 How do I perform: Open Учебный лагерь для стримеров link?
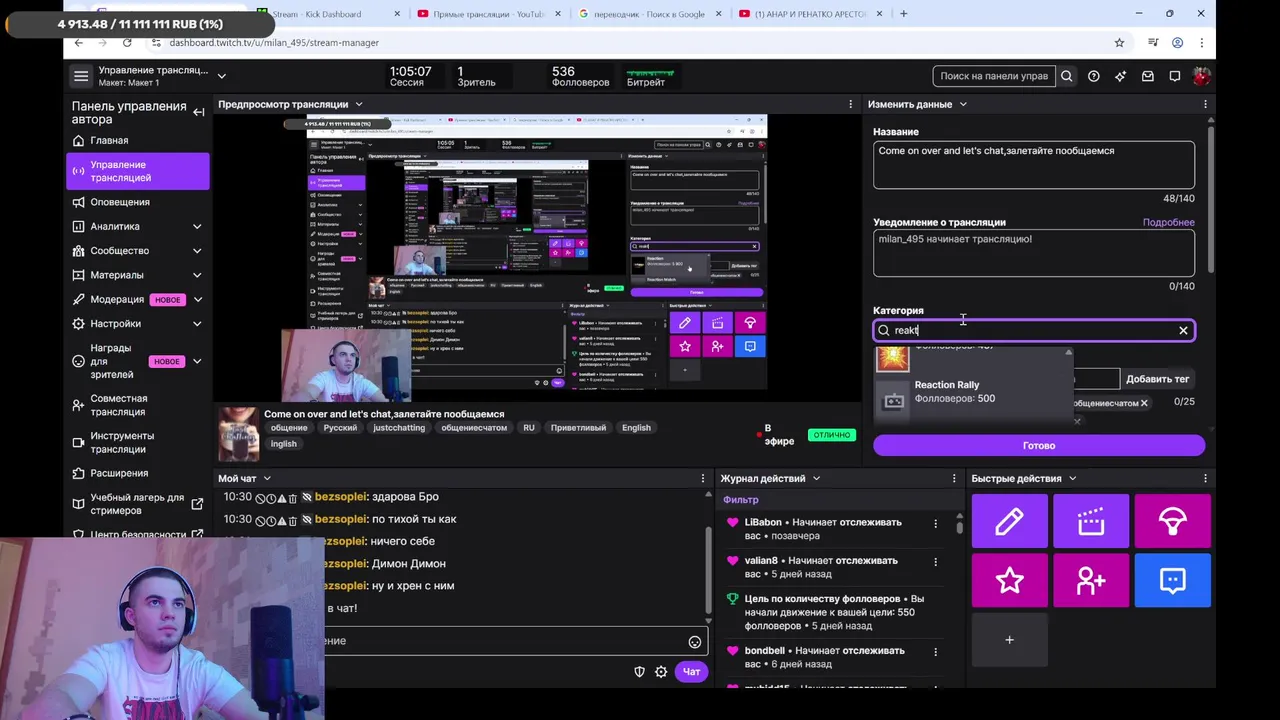[138, 504]
